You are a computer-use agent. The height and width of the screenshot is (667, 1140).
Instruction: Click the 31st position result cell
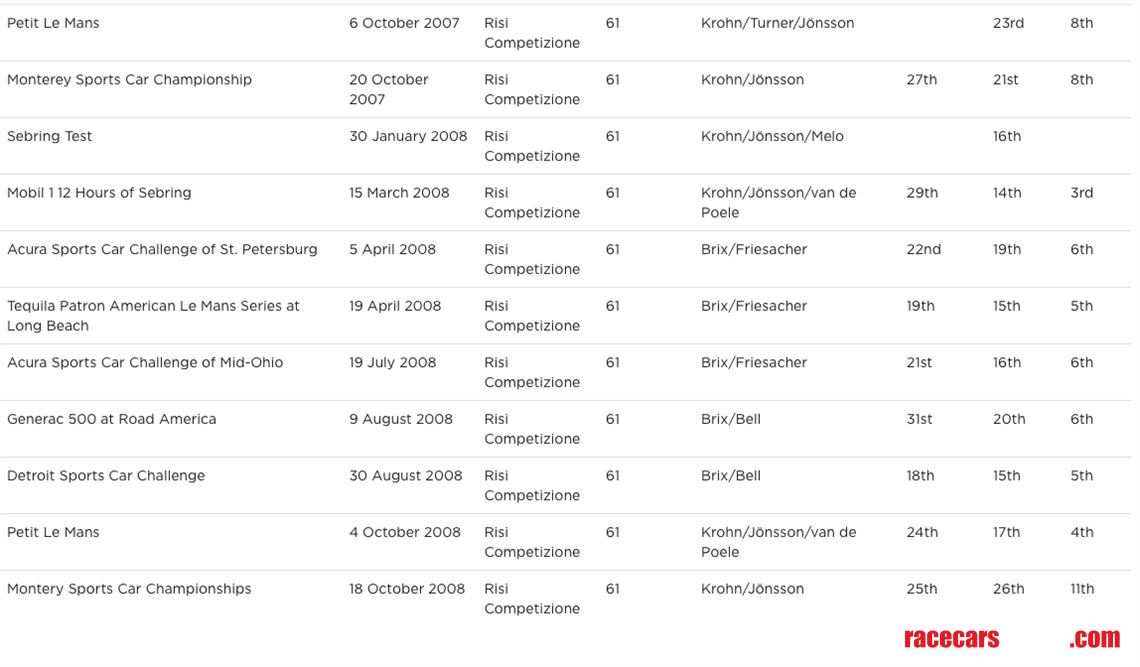coord(919,419)
